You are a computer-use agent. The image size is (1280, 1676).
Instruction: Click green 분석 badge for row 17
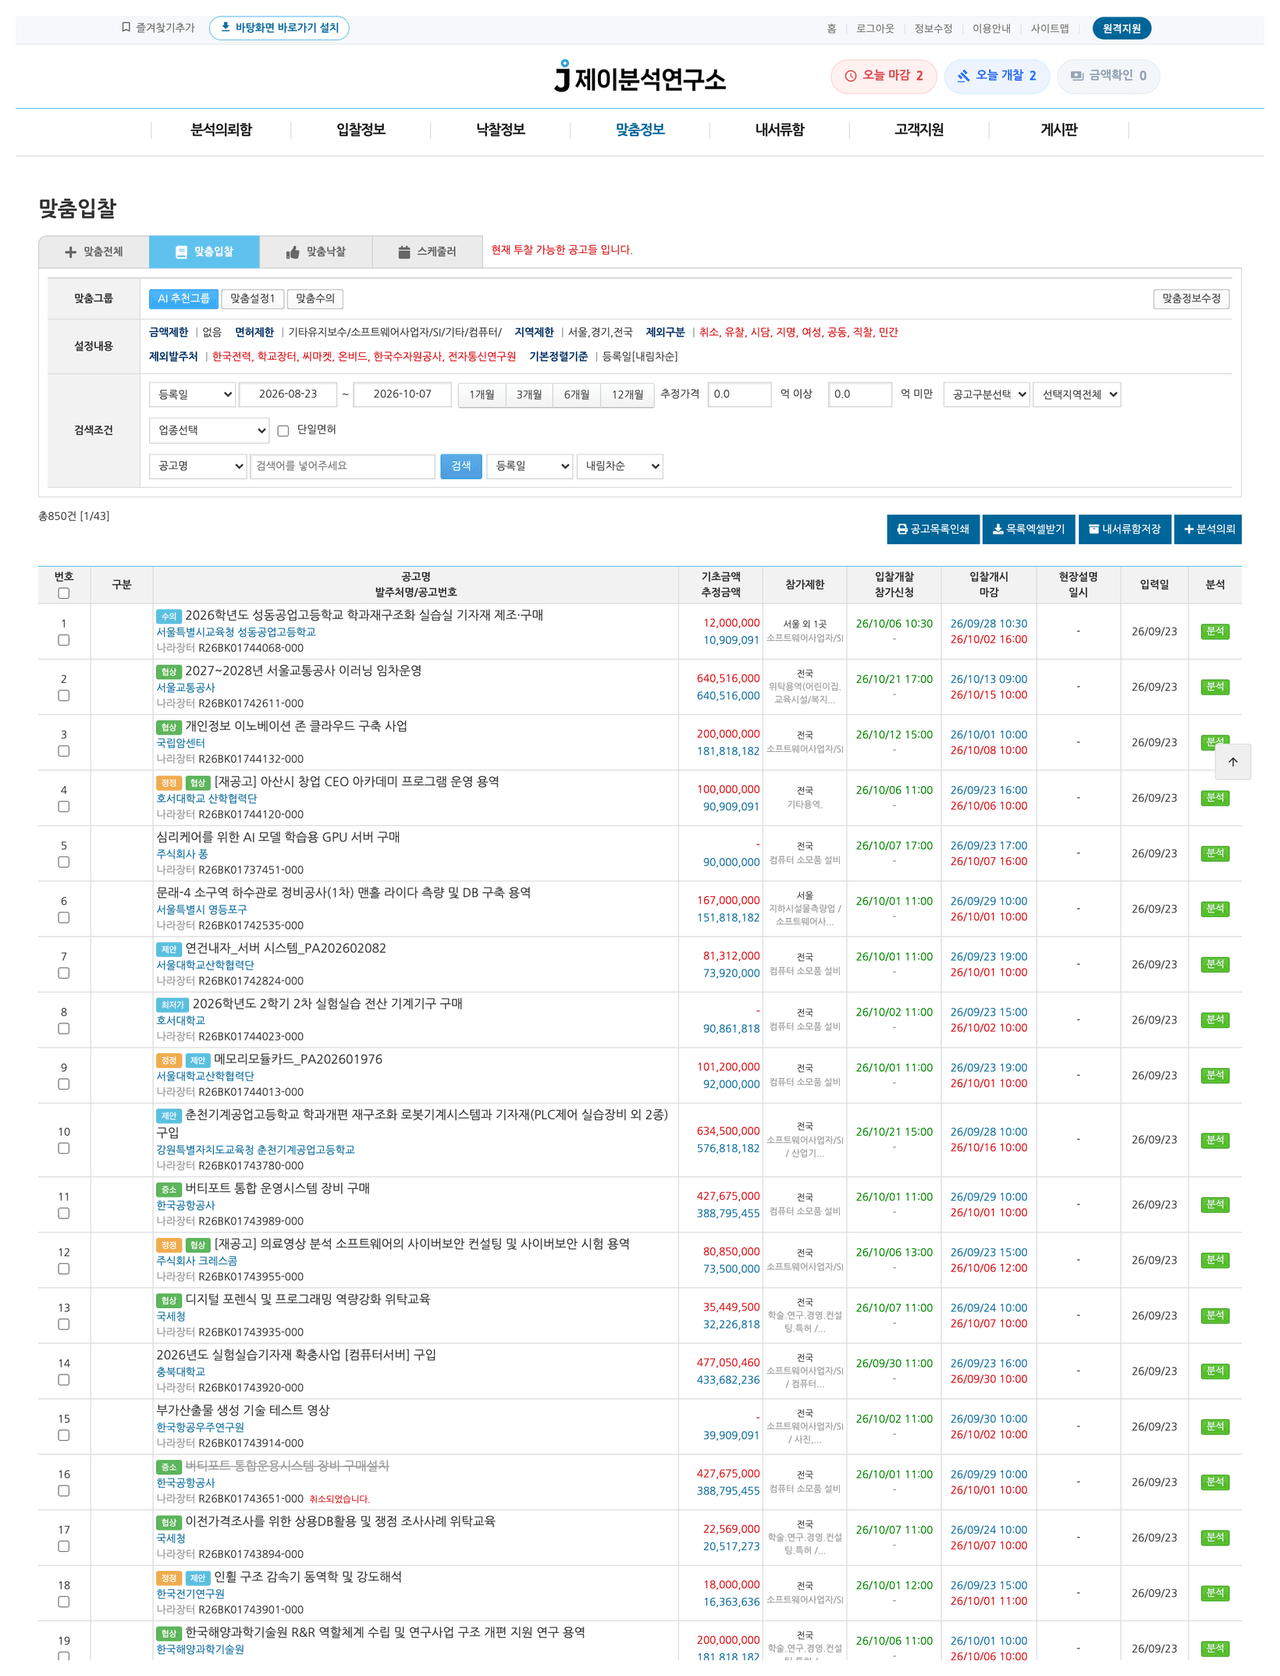(x=1215, y=1538)
